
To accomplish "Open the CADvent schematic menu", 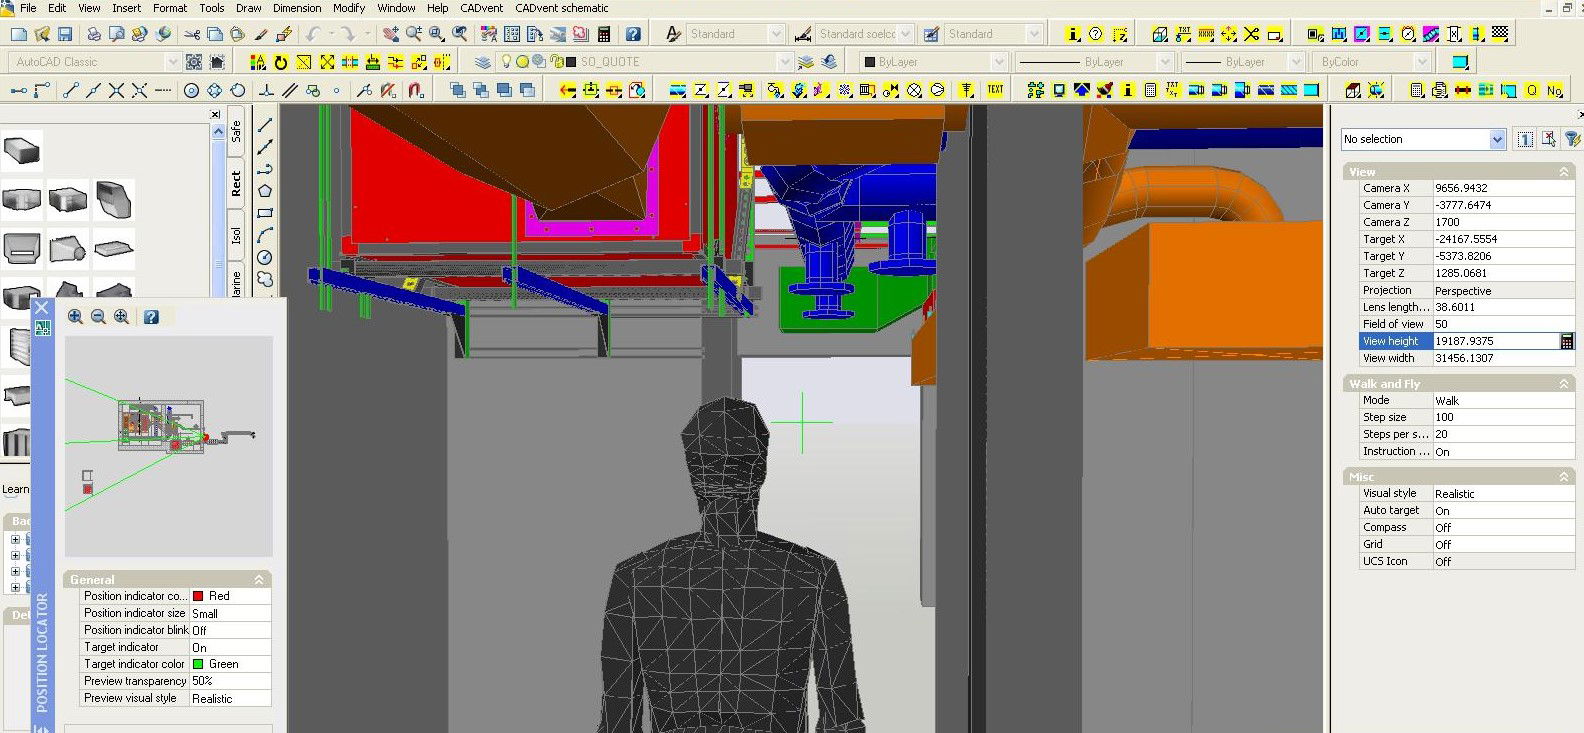I will point(561,8).
